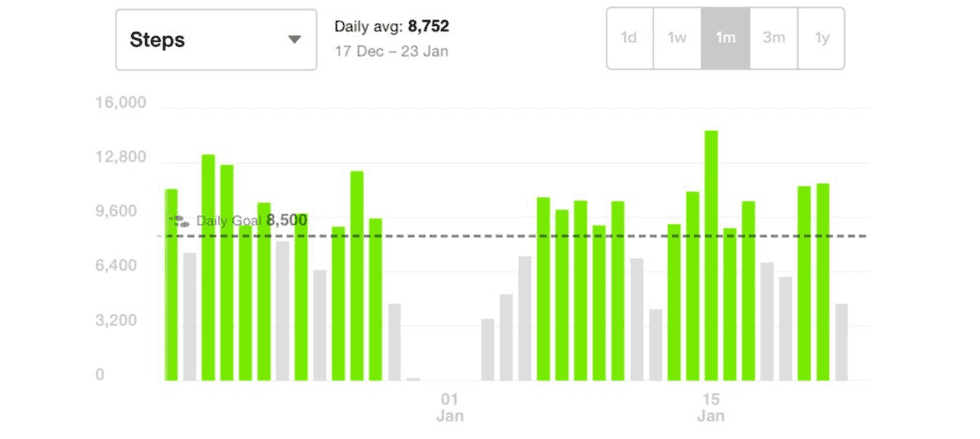The image size is (980, 439).
Task: Open the Steps metric dropdown
Action: click(x=215, y=40)
